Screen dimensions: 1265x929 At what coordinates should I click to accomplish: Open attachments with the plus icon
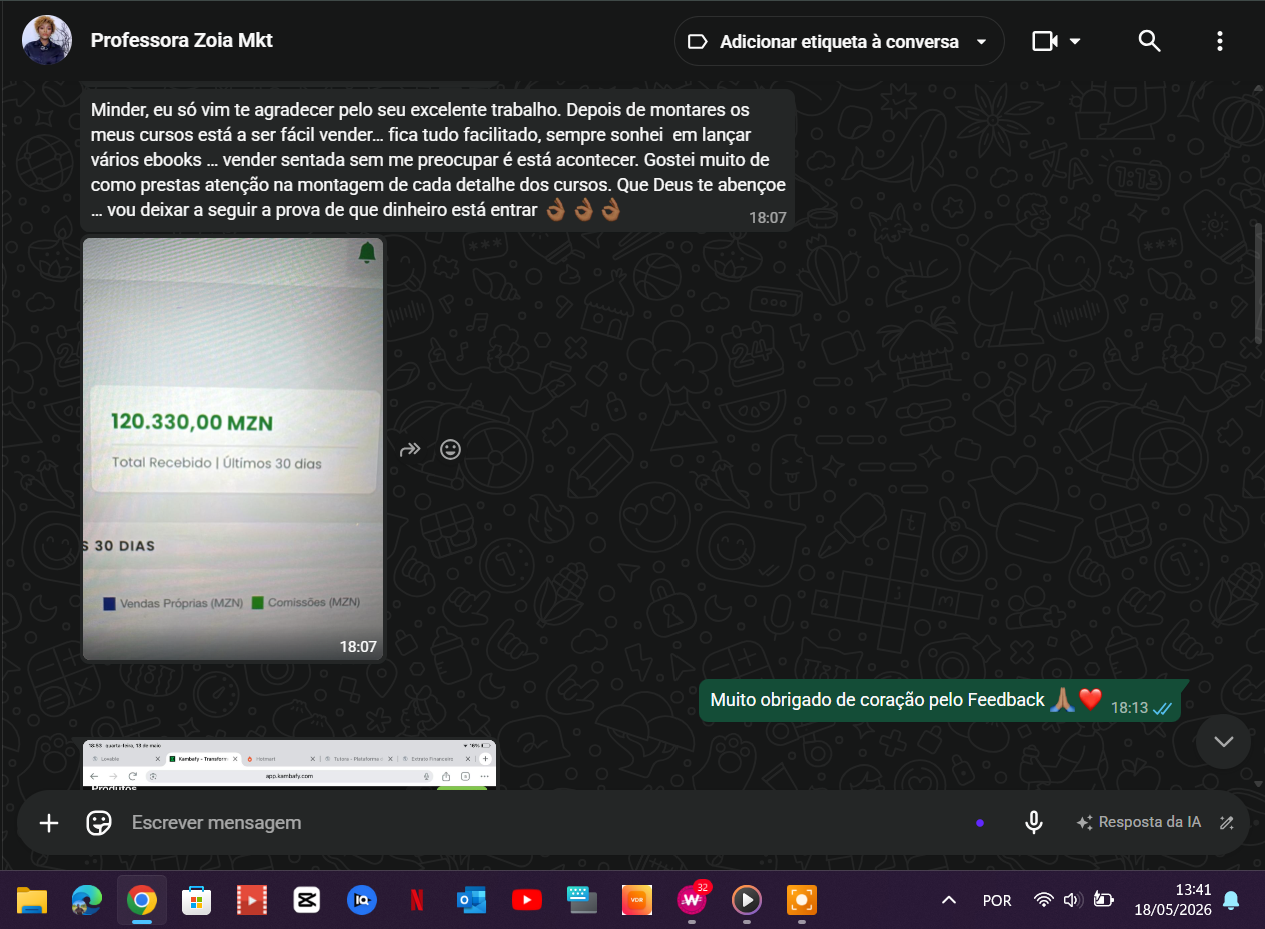coord(49,823)
